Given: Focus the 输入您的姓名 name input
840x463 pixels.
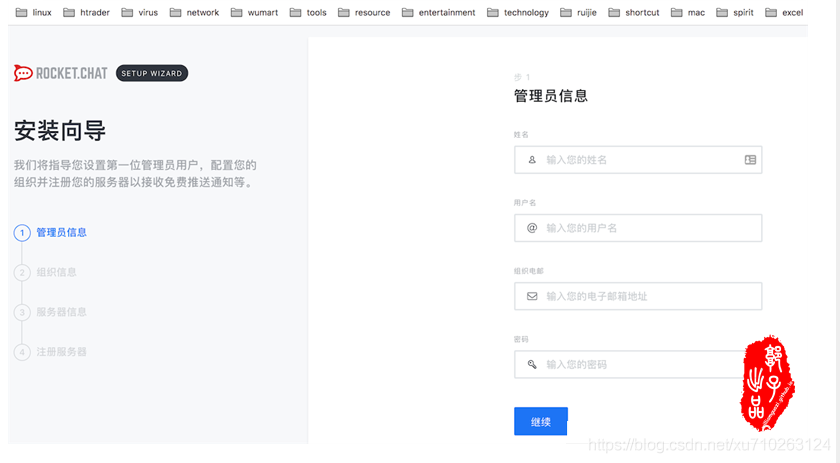Looking at the screenshot, I should tap(638, 160).
